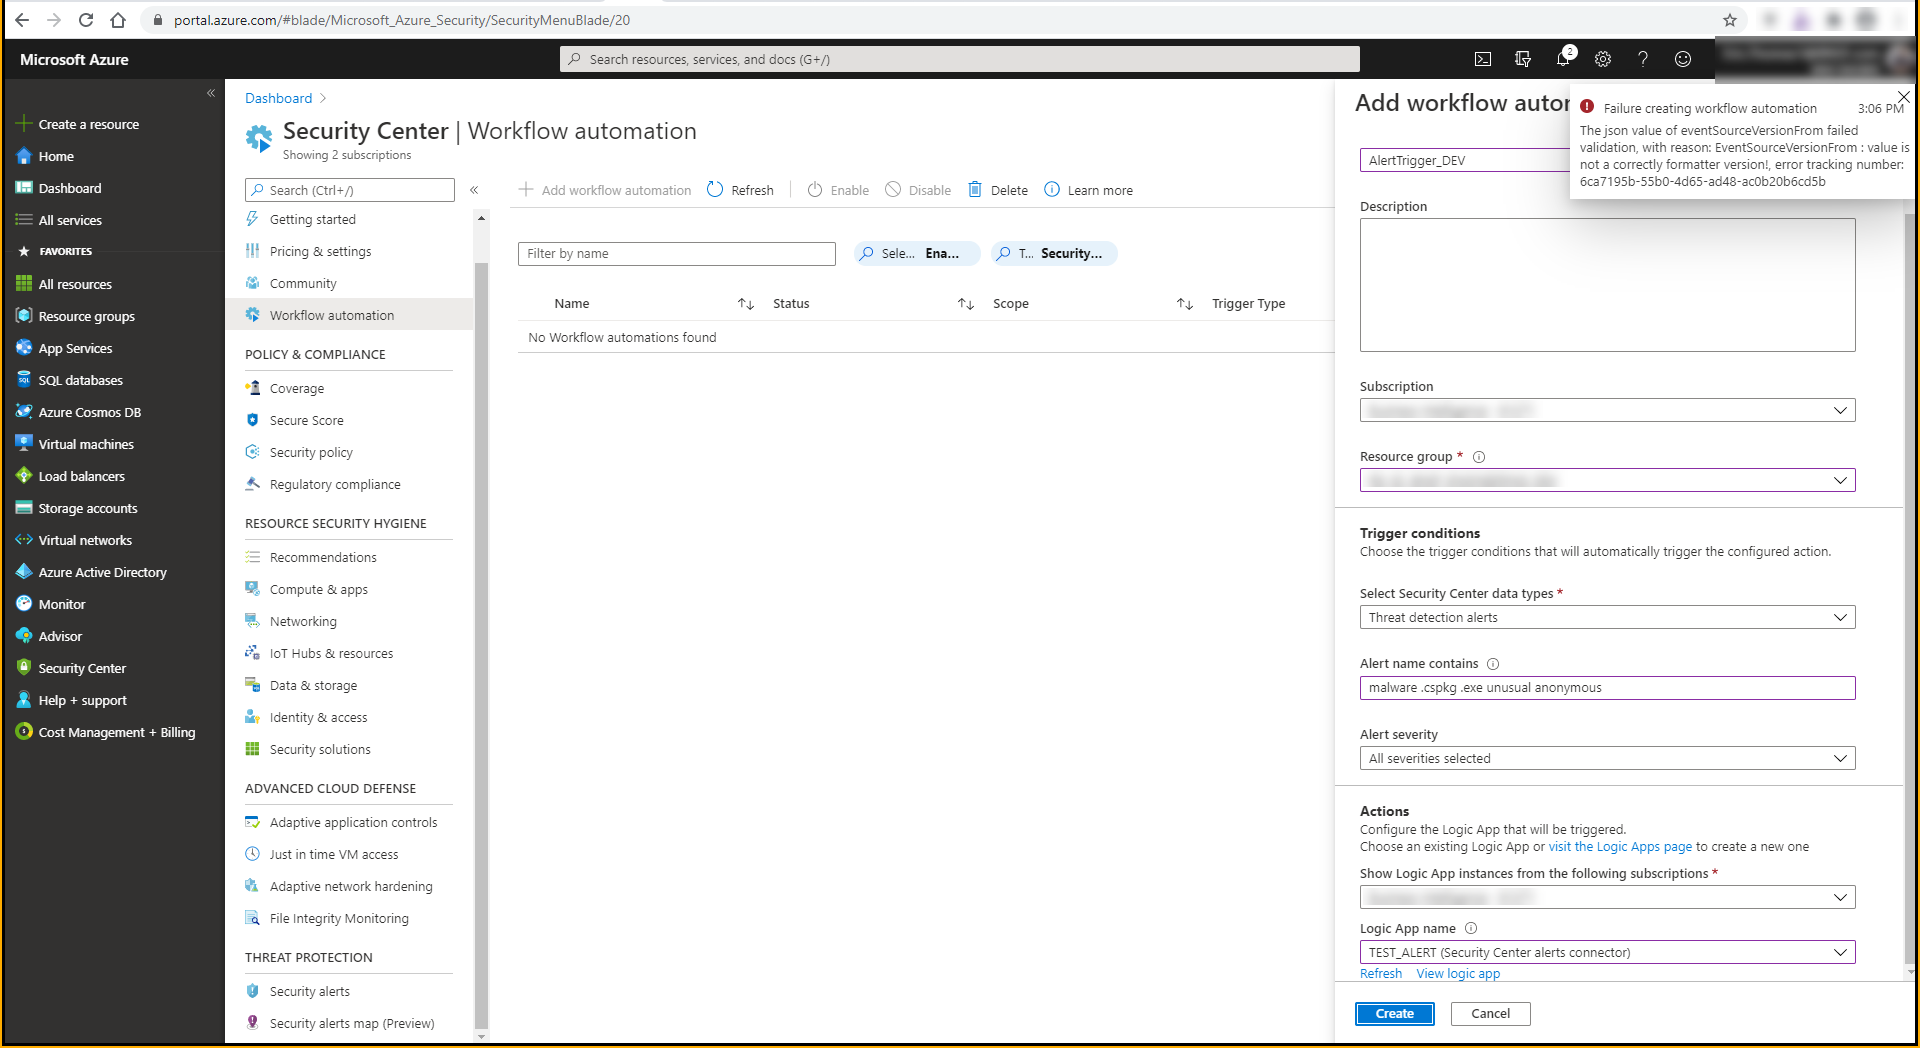
Task: Click the help question mark icon
Action: (1643, 59)
